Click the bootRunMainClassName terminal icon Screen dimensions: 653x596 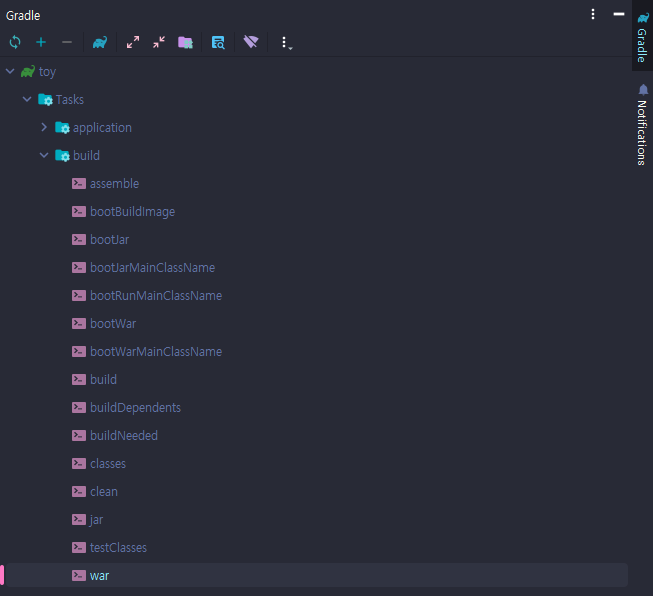click(79, 295)
